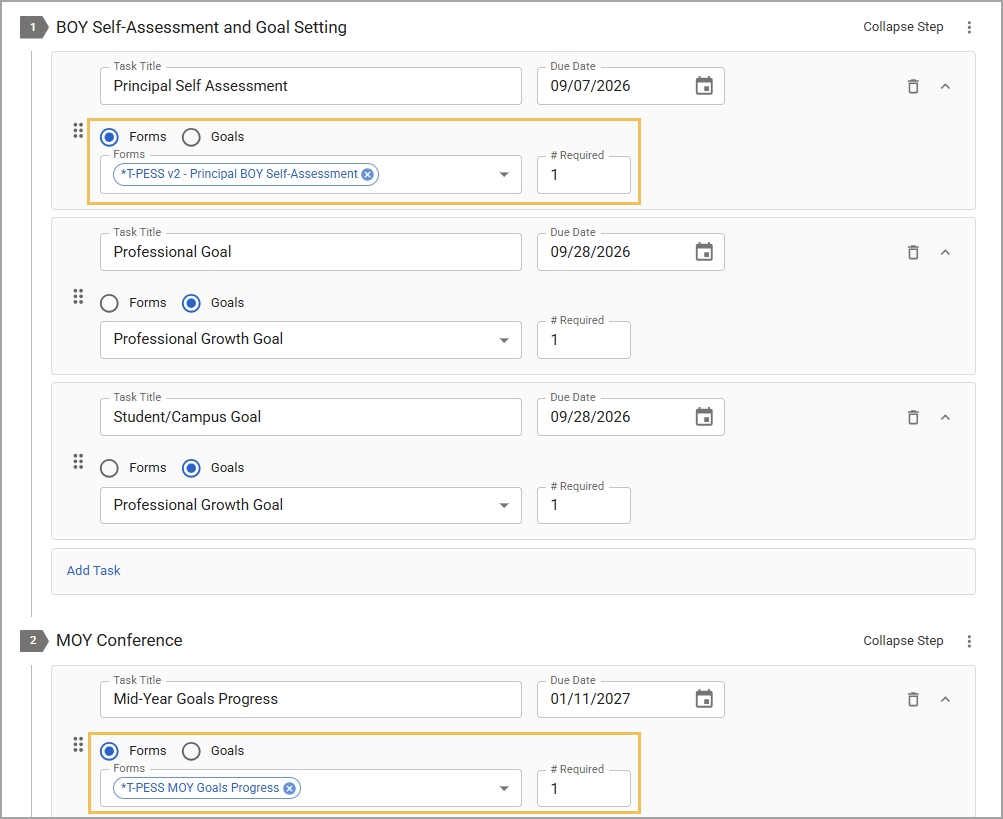
Task: Open calendar for Principal Self Assessment due date
Action: pos(704,86)
